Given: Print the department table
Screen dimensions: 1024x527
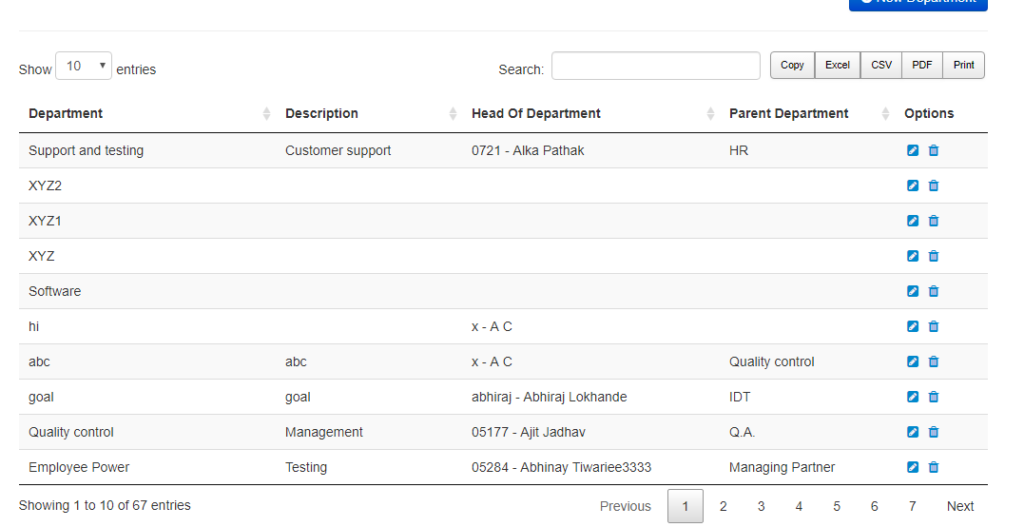Looking at the screenshot, I should (963, 65).
